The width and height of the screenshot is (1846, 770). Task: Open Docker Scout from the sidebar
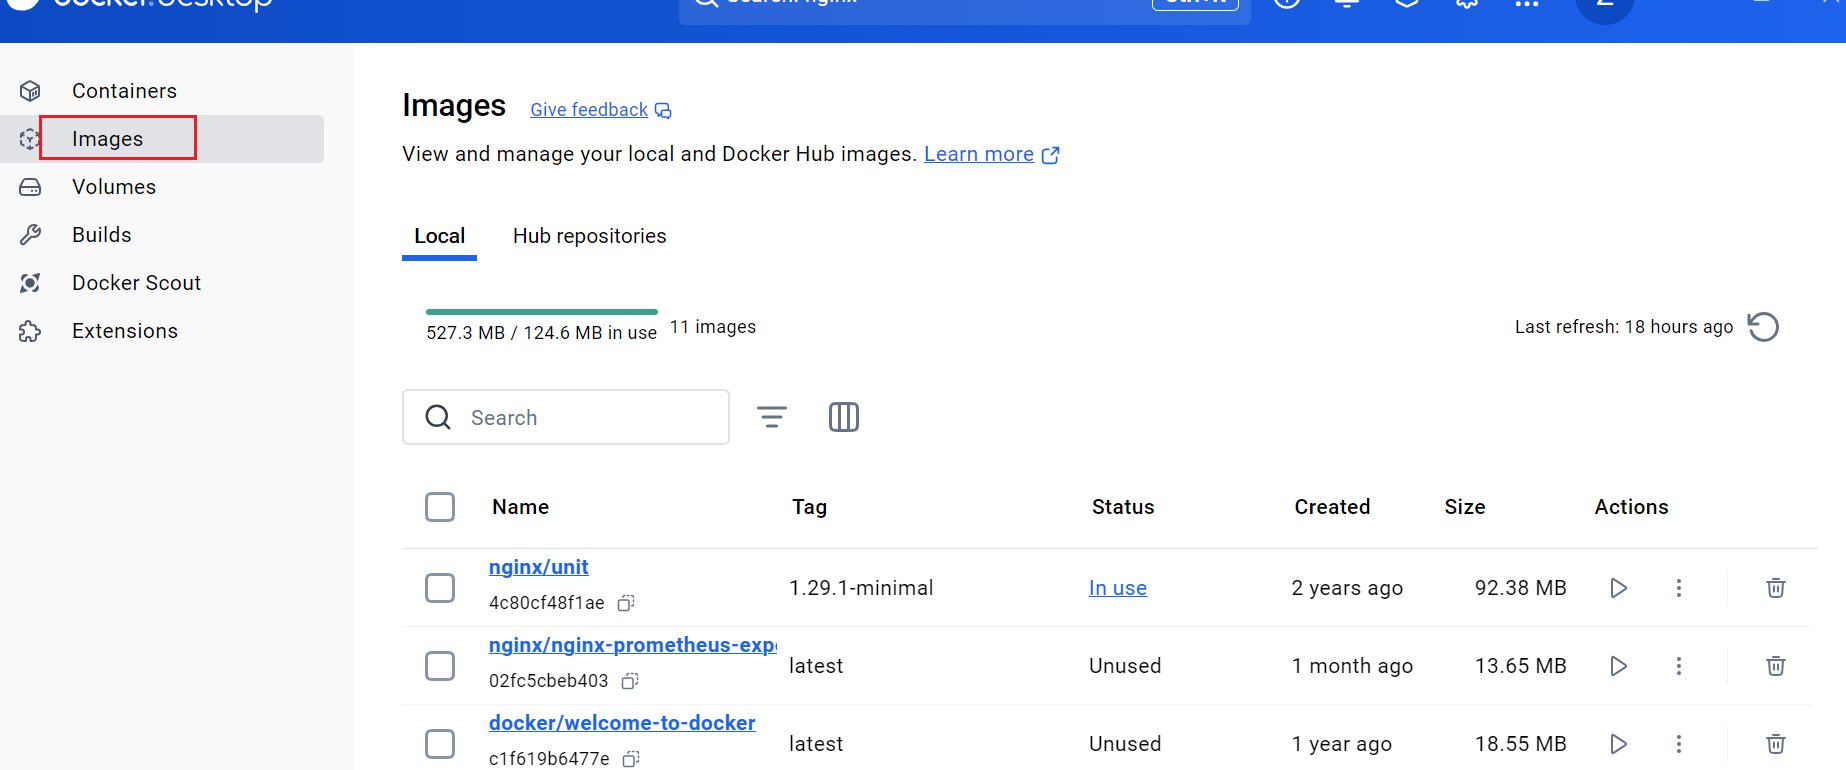tap(136, 283)
